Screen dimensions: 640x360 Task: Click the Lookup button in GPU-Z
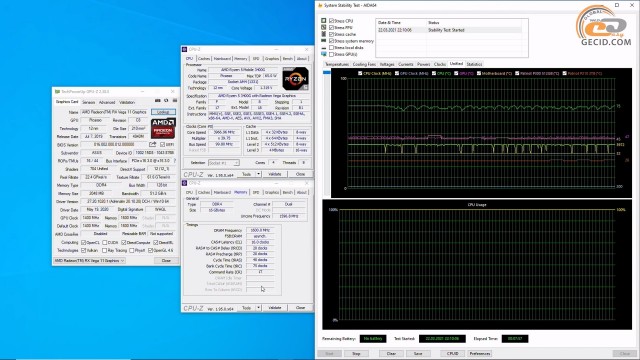(163, 112)
